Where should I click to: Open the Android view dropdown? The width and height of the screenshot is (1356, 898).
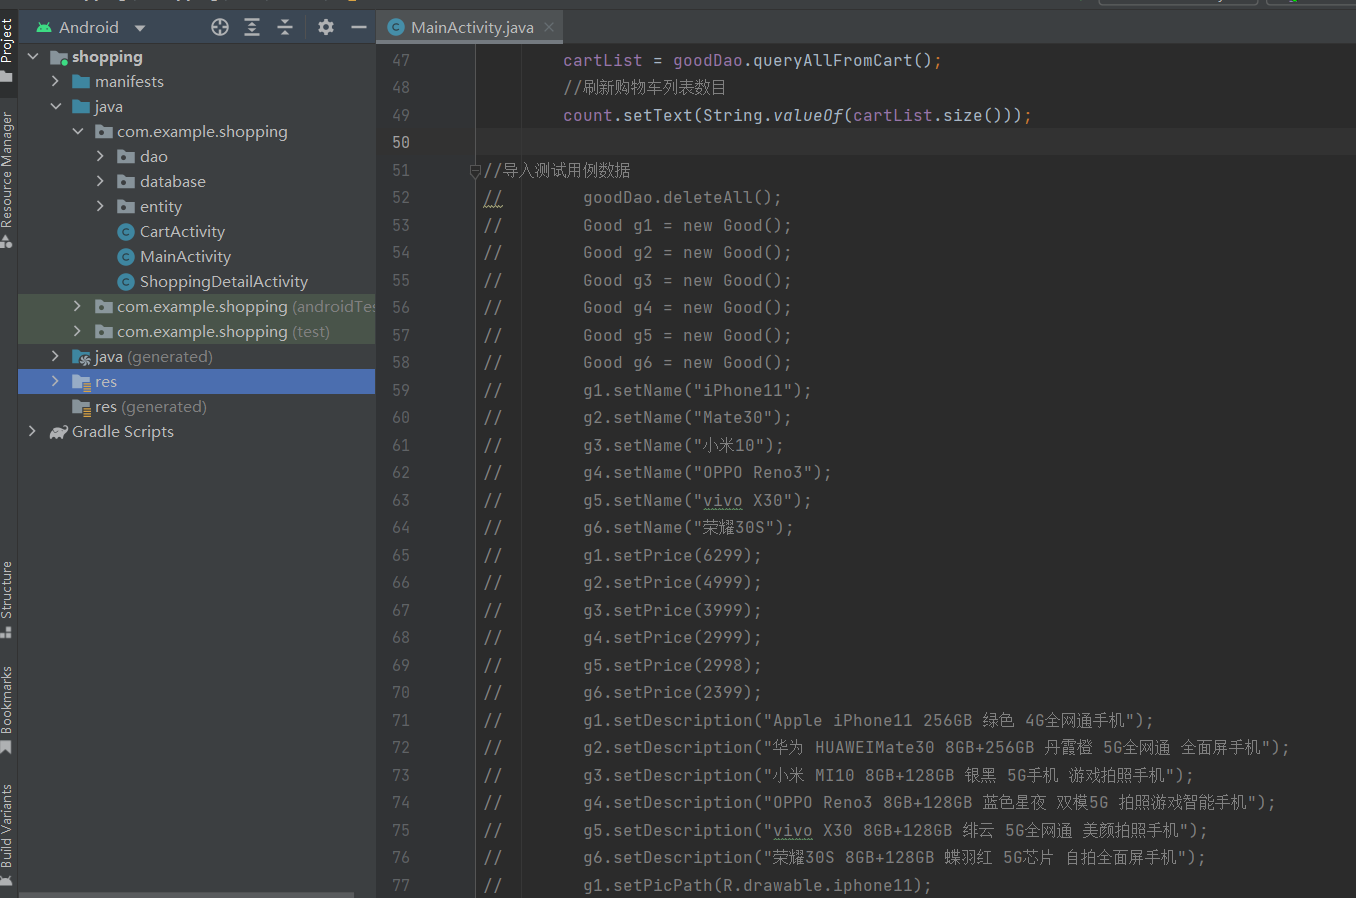click(x=140, y=28)
